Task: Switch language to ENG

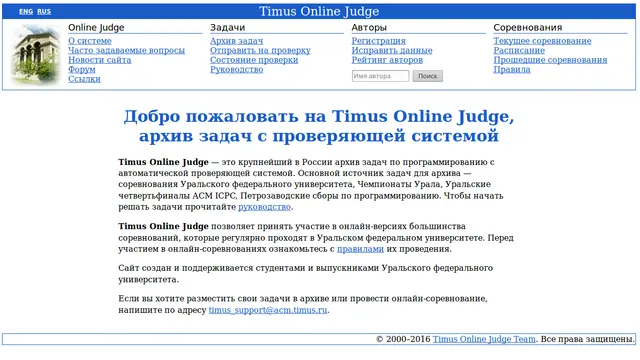Action: [x=26, y=11]
